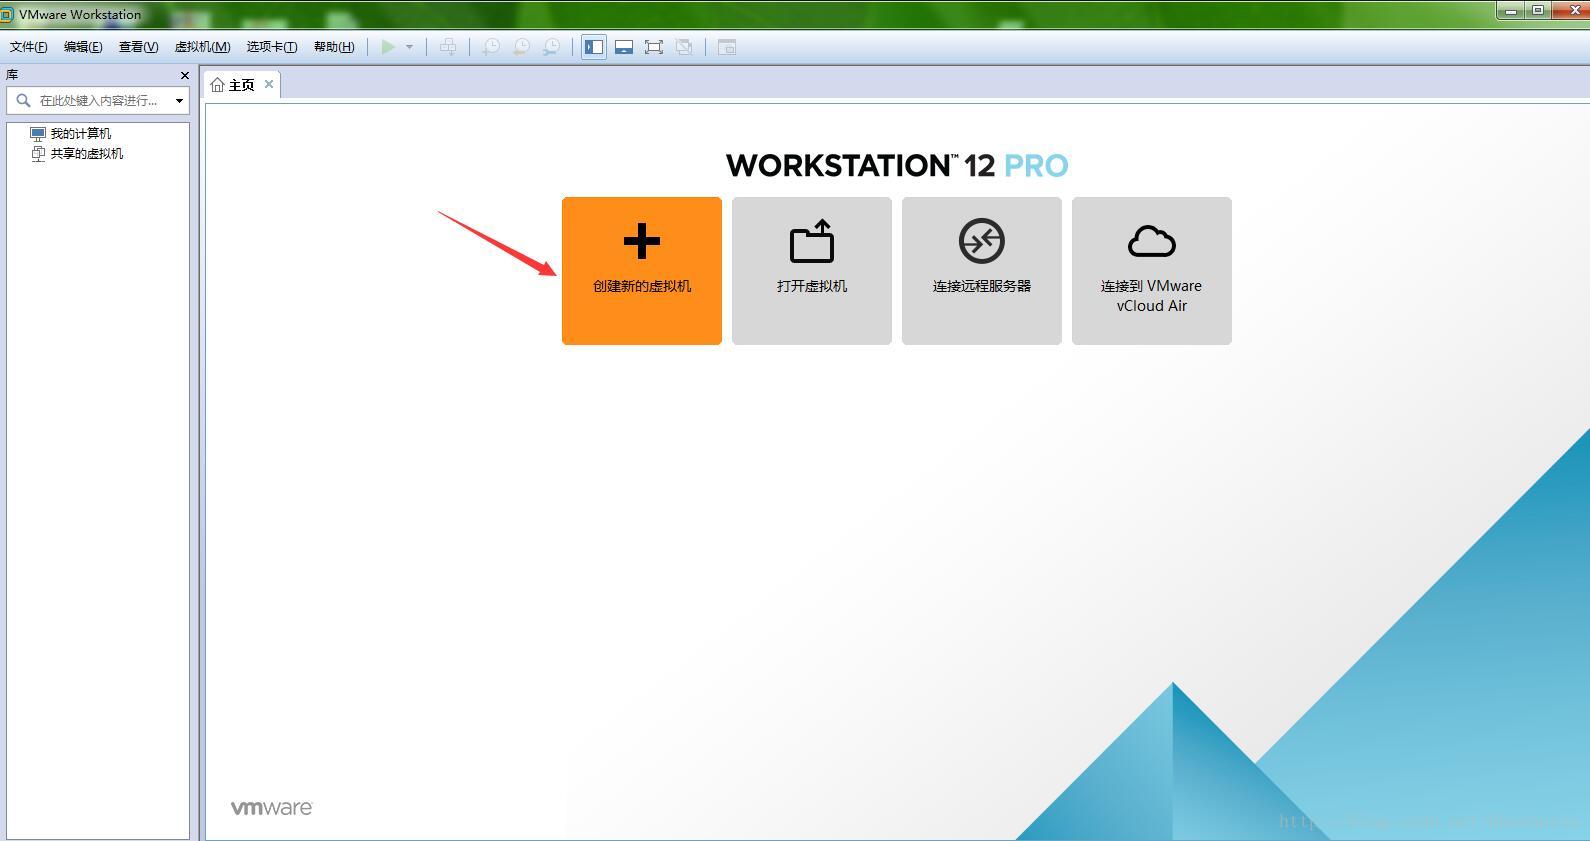Viewport: 1590px width, 841px height.
Task: Expand the library search dropdown arrow
Action: [x=179, y=100]
